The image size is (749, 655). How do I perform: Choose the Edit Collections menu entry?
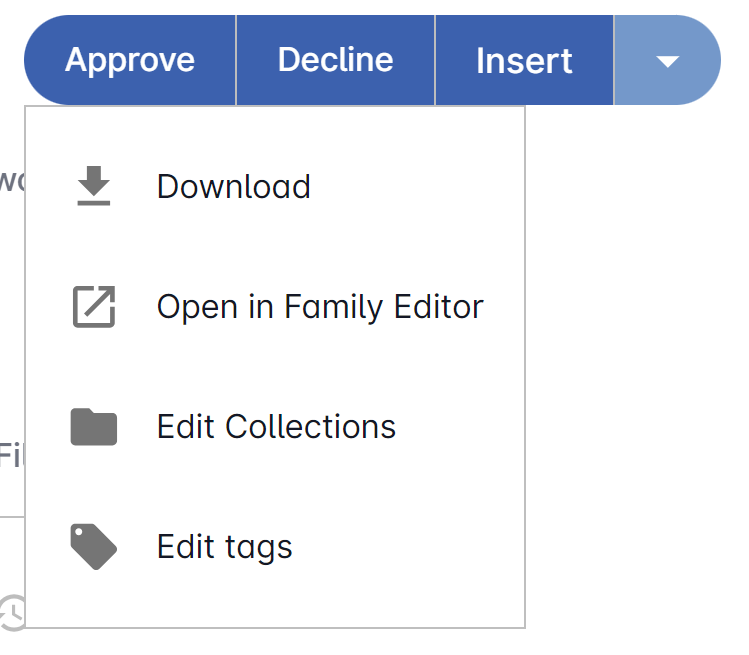click(x=276, y=427)
